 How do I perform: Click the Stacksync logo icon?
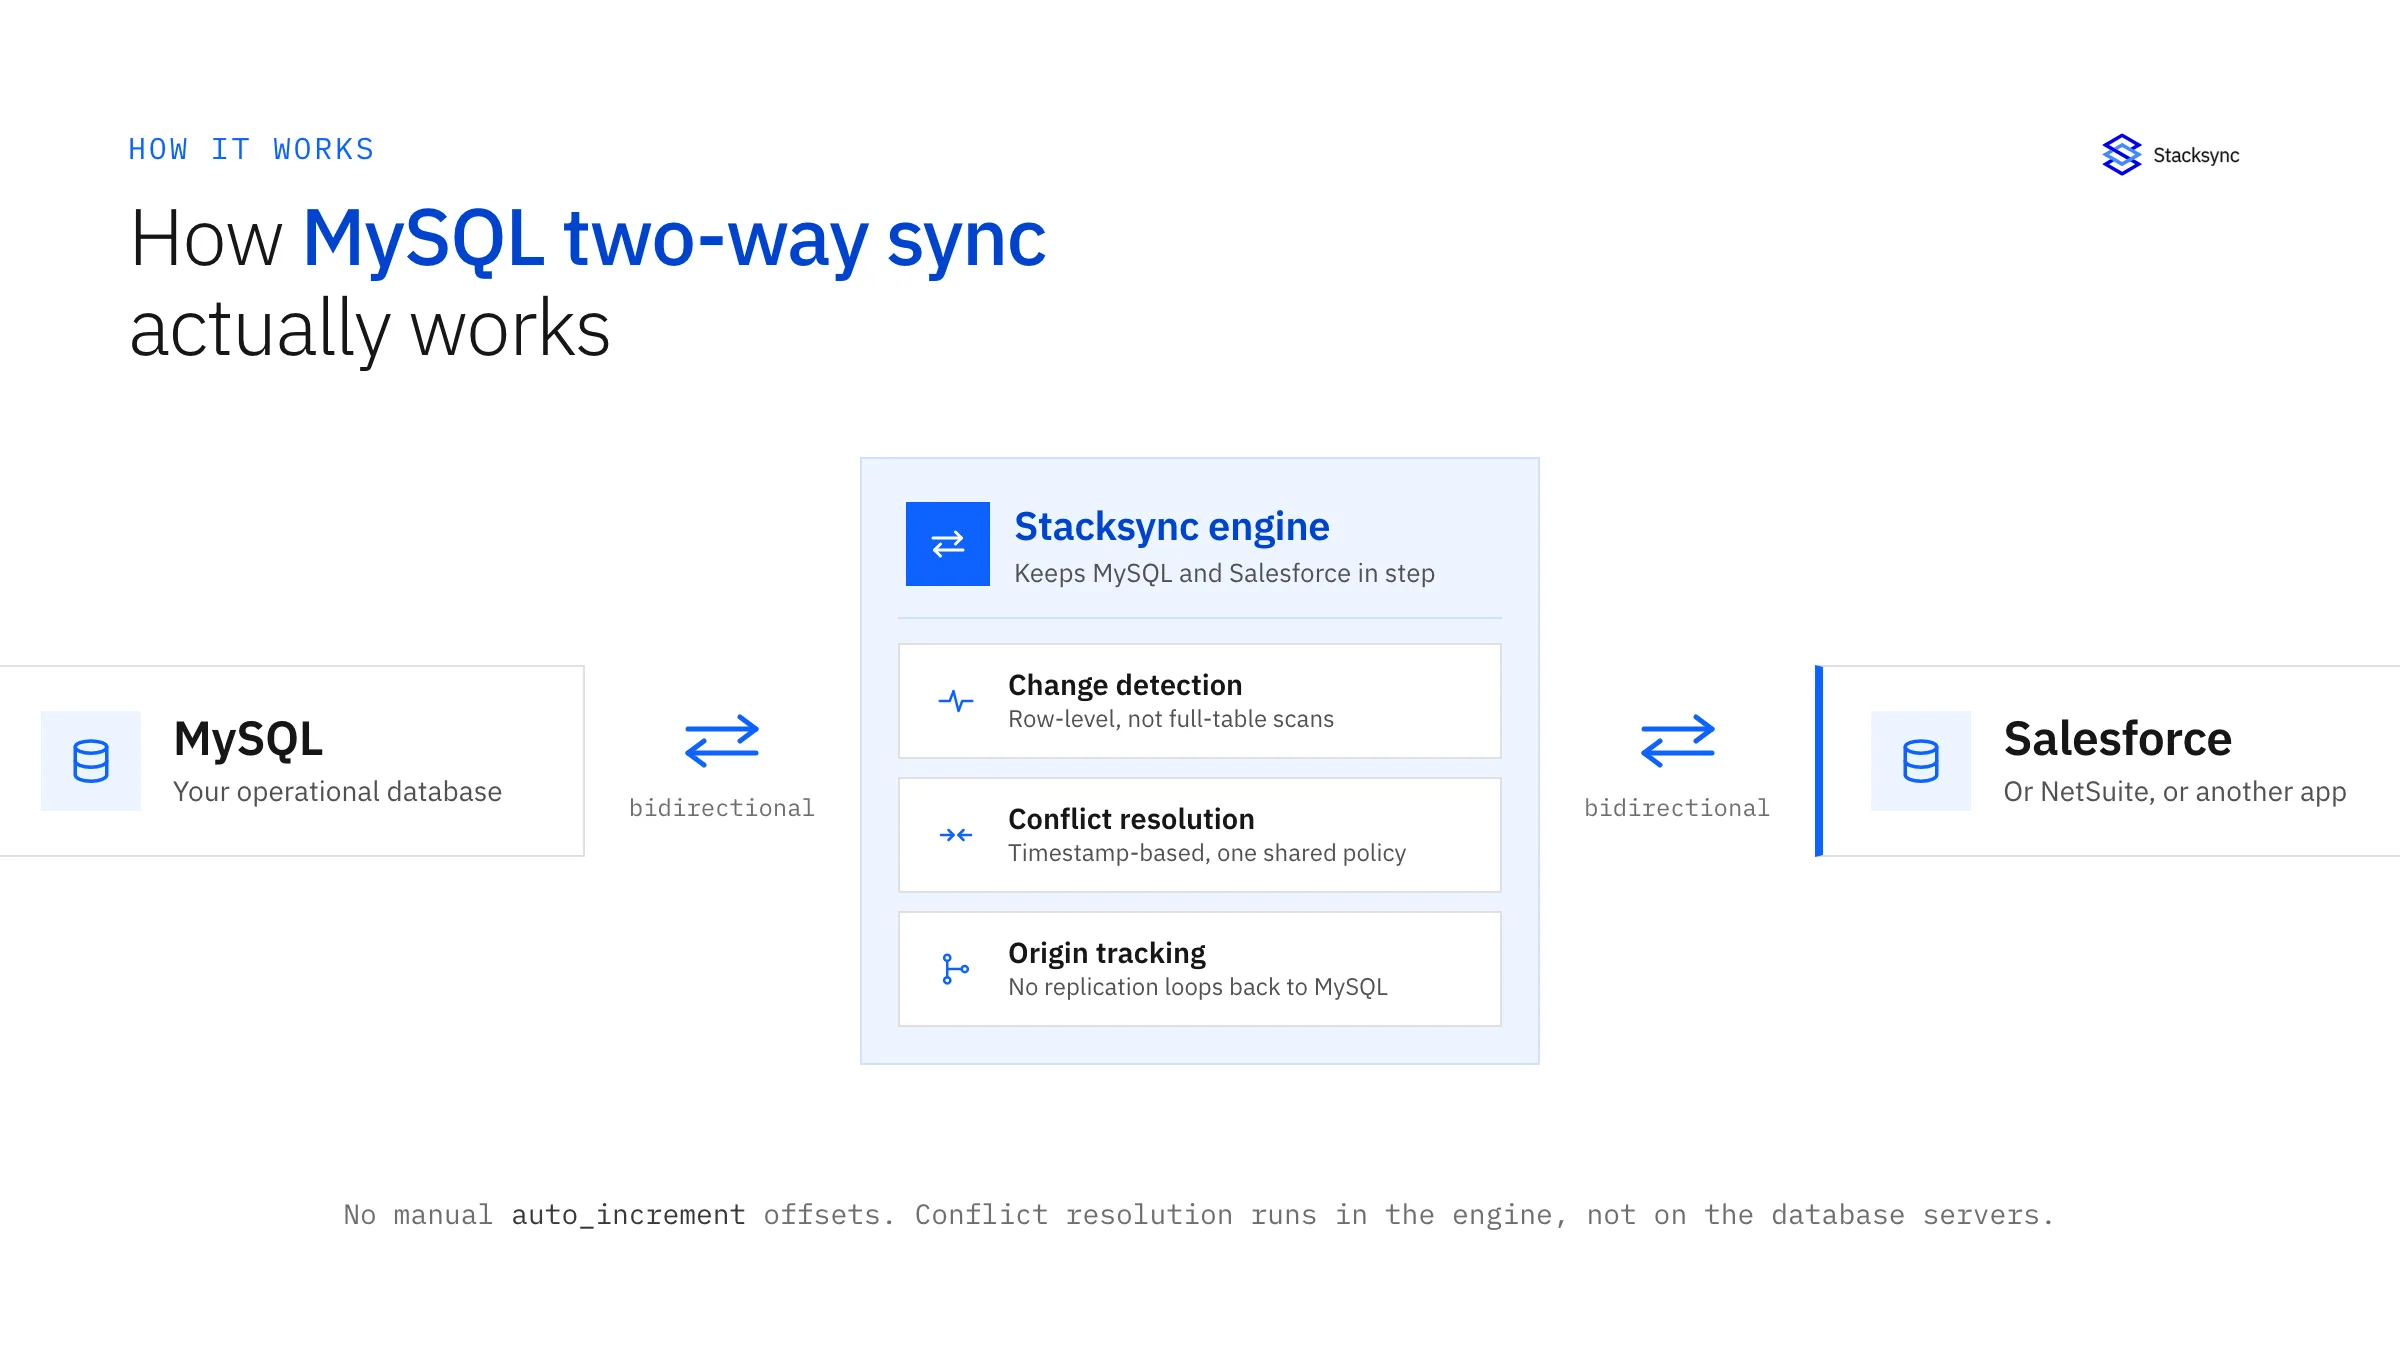coord(2121,155)
